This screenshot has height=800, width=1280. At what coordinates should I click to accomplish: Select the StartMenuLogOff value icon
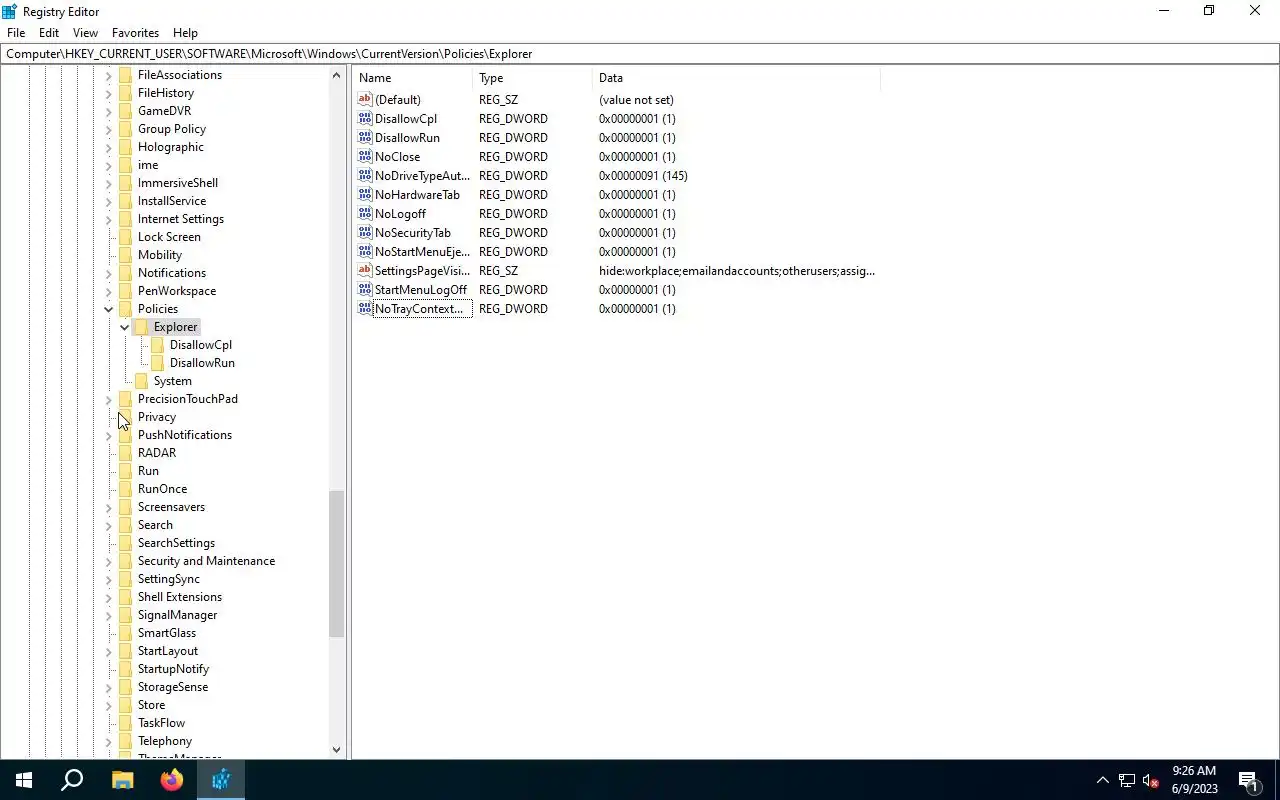365,289
